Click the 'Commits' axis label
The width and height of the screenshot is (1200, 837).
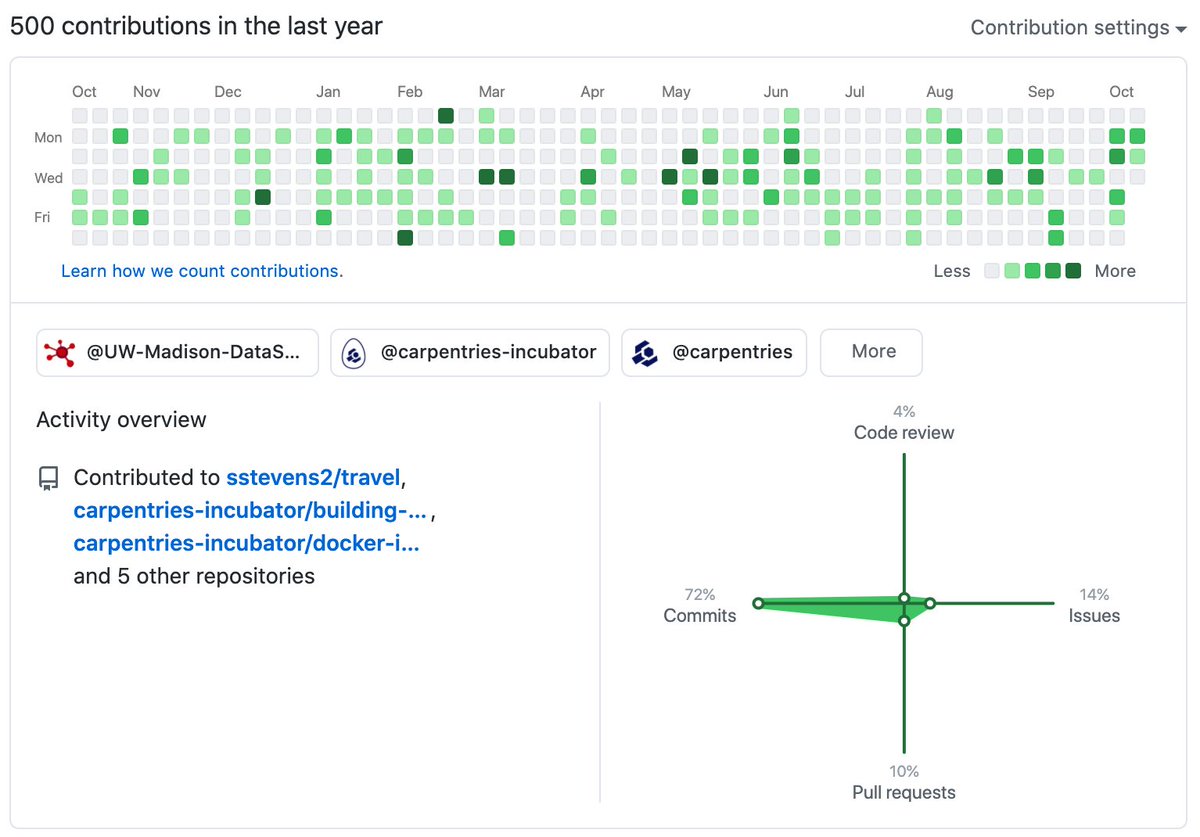point(700,616)
